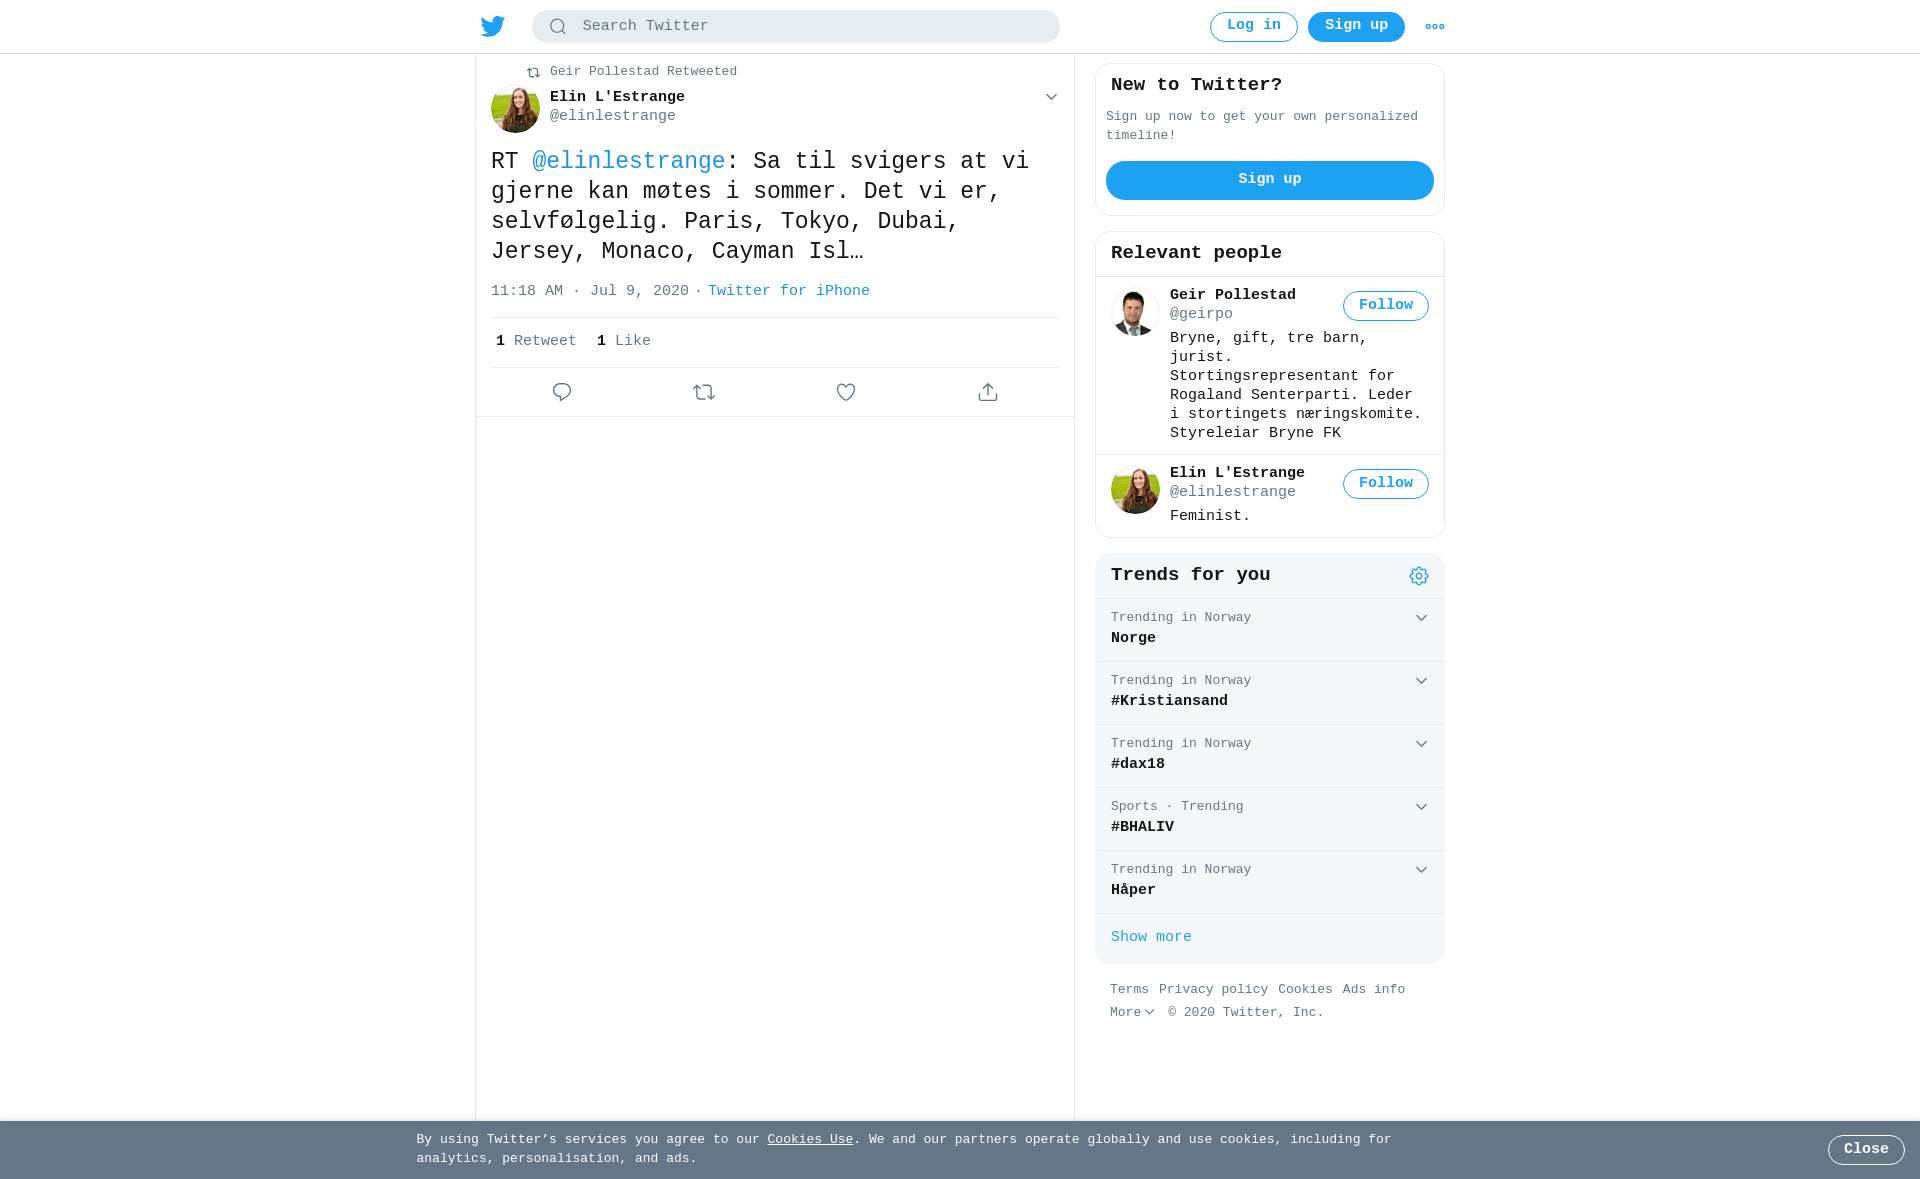
Task: Open the share icon under the tweet
Action: 988,392
